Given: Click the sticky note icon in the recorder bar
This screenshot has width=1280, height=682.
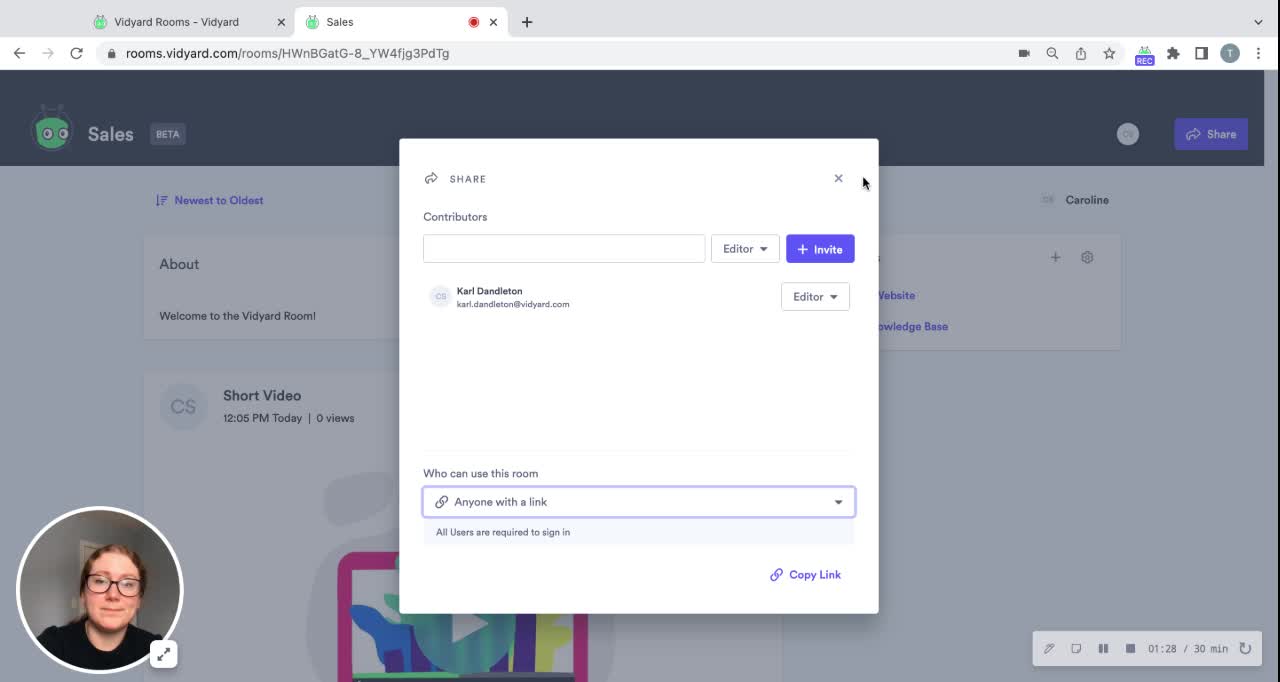Looking at the screenshot, I should (x=1076, y=649).
